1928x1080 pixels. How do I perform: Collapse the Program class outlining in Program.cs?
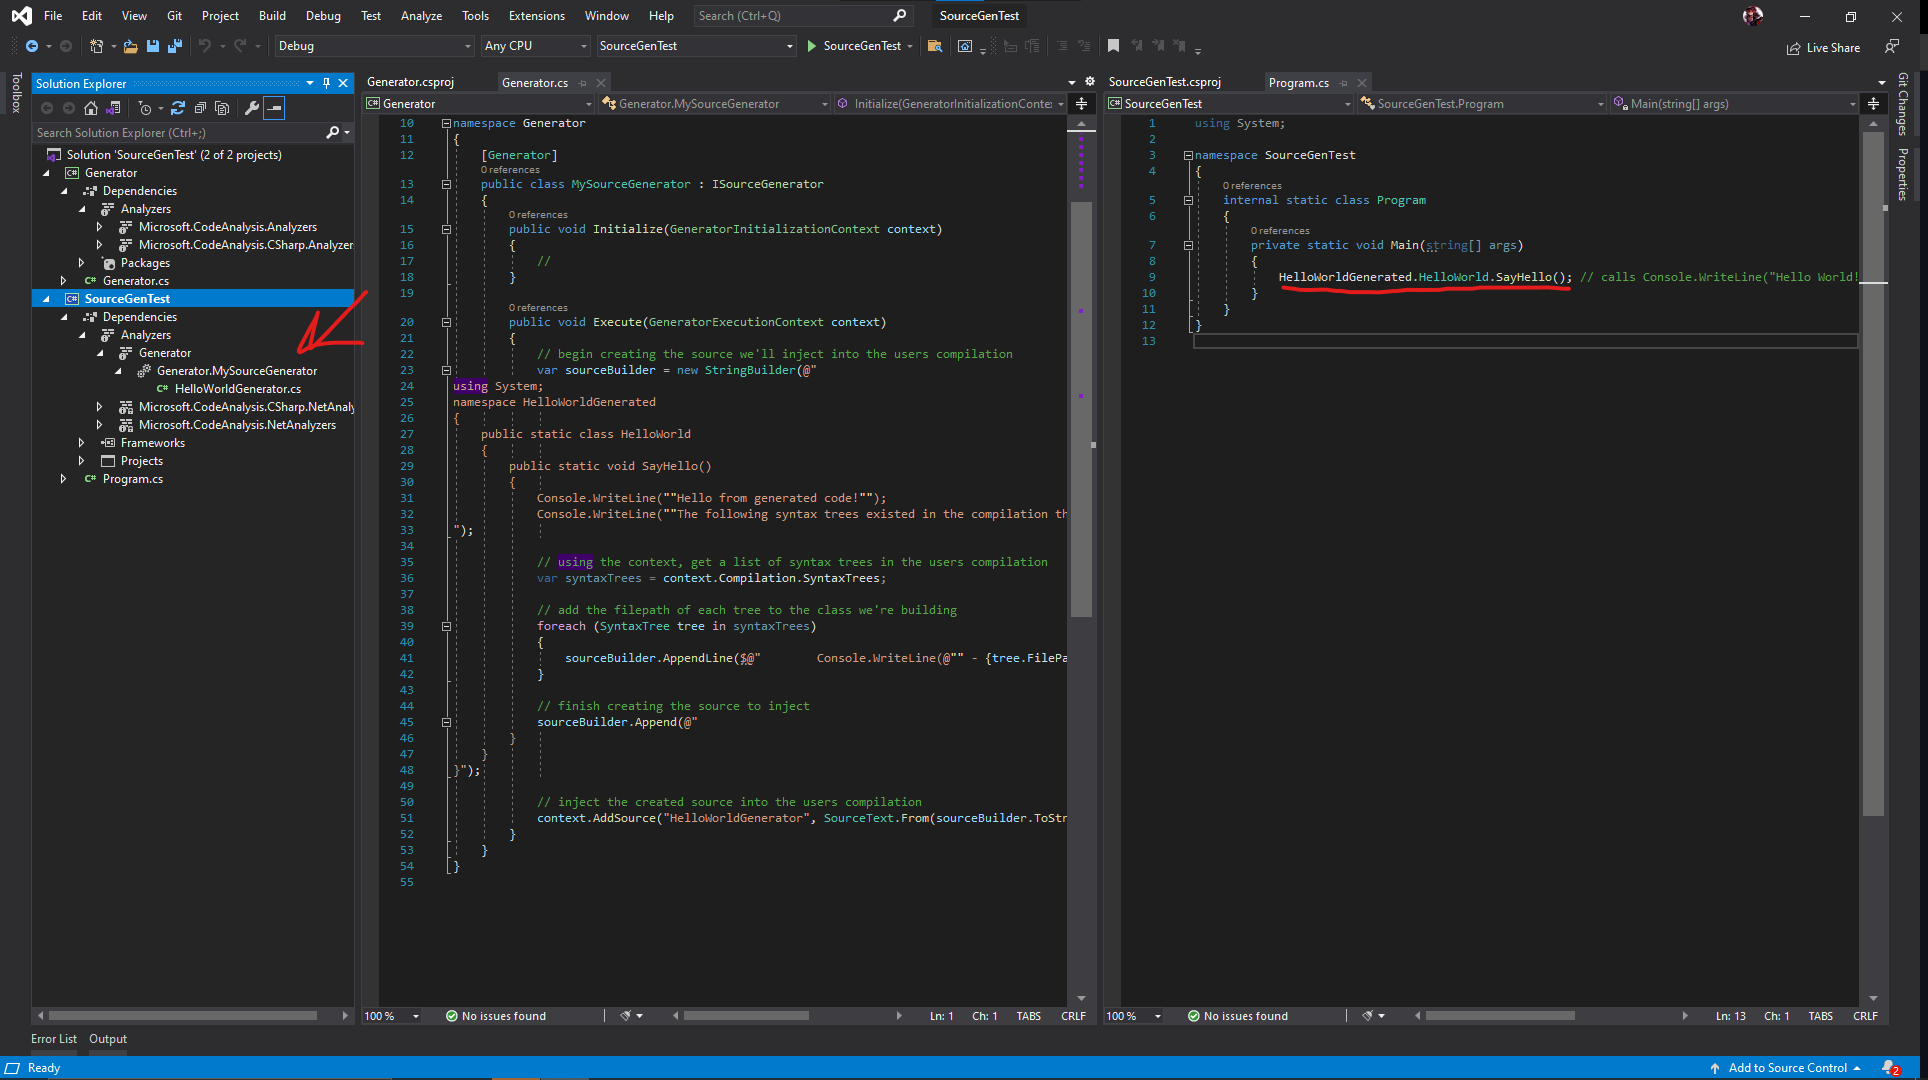click(1188, 200)
